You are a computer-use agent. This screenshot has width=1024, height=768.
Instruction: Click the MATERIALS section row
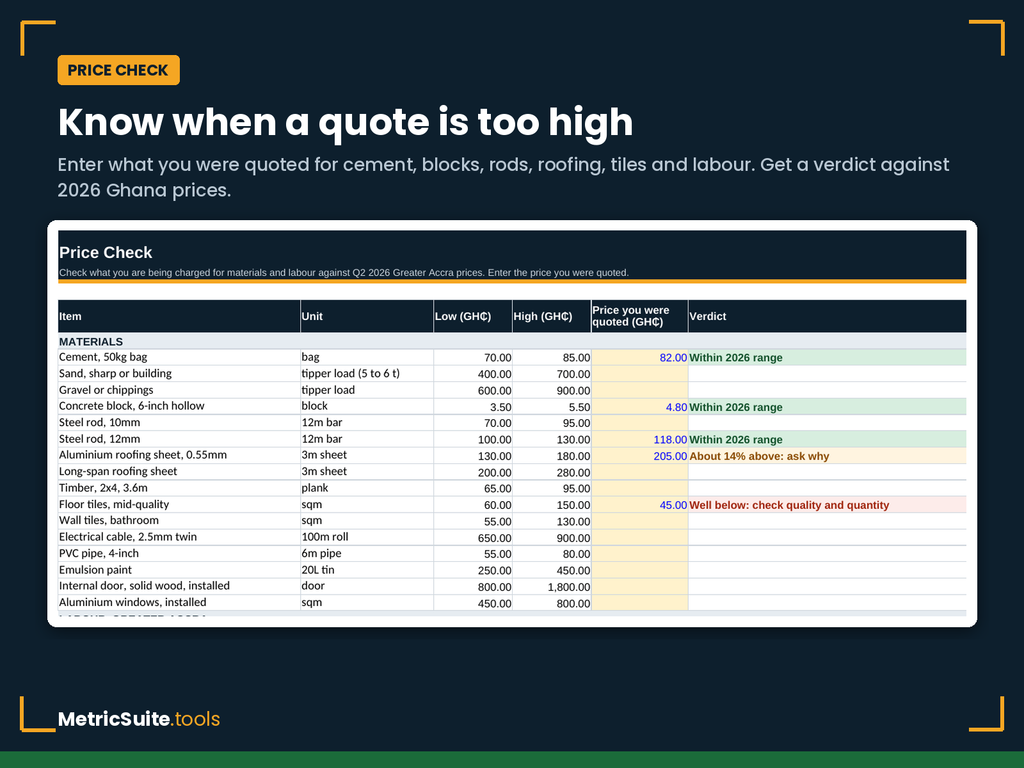[512, 342]
